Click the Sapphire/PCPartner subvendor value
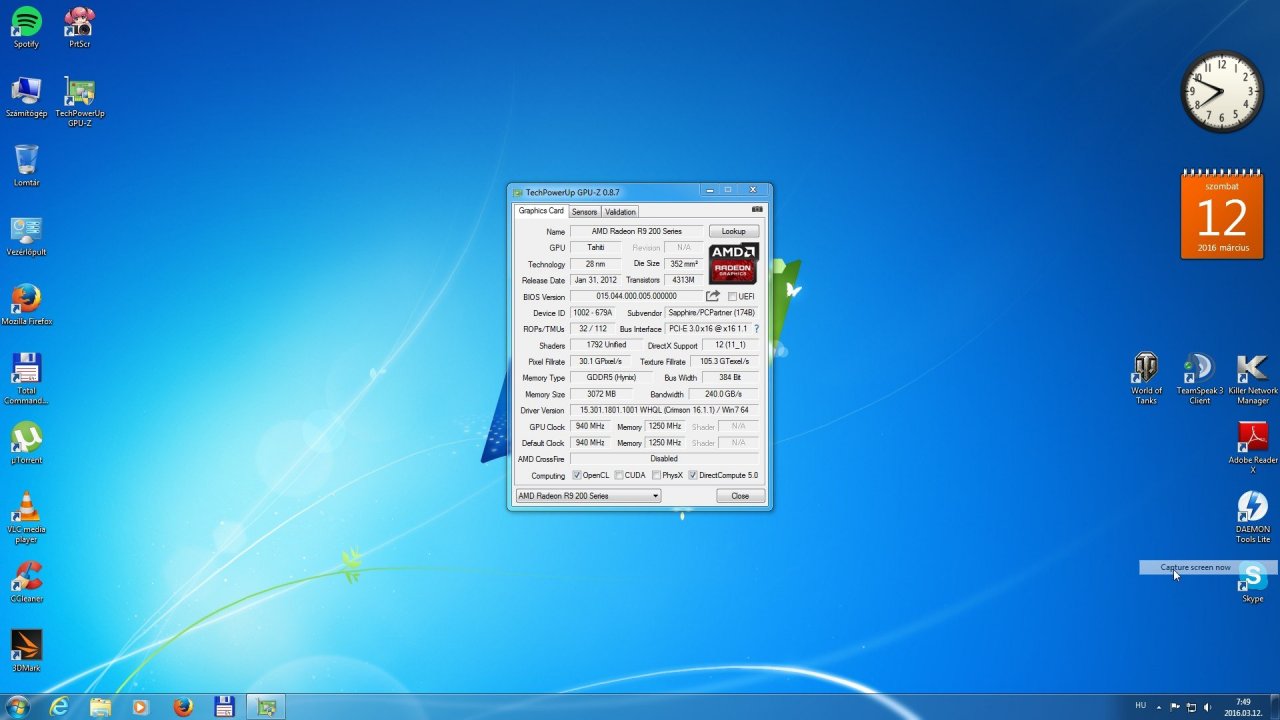 point(712,313)
